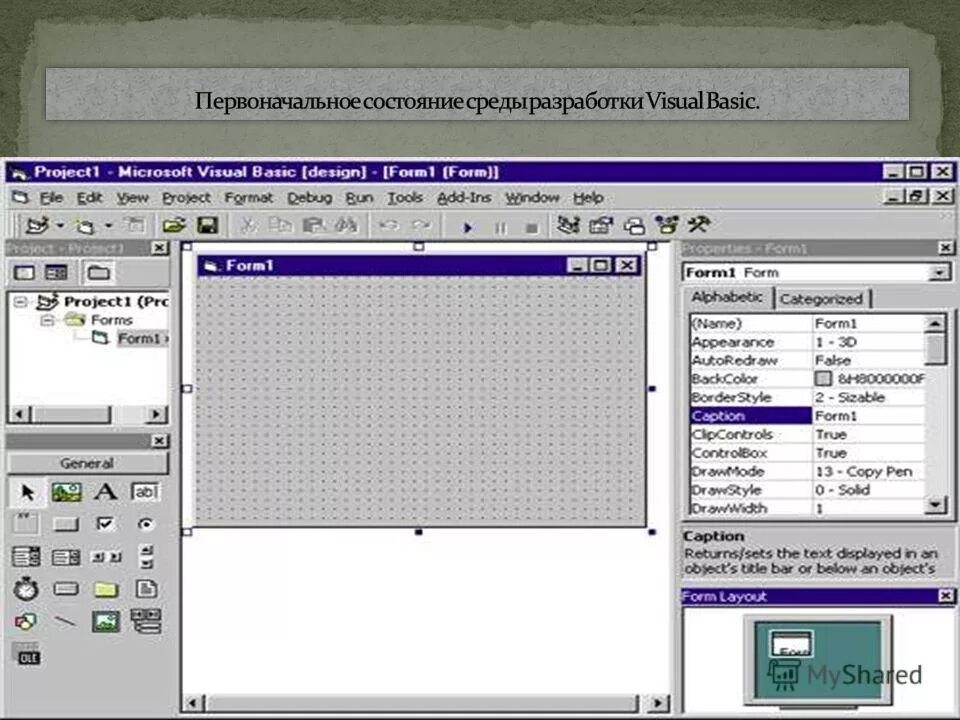Screen dimensions: 960x720
Task: Click the General toolbox tab button
Action: click(87, 463)
